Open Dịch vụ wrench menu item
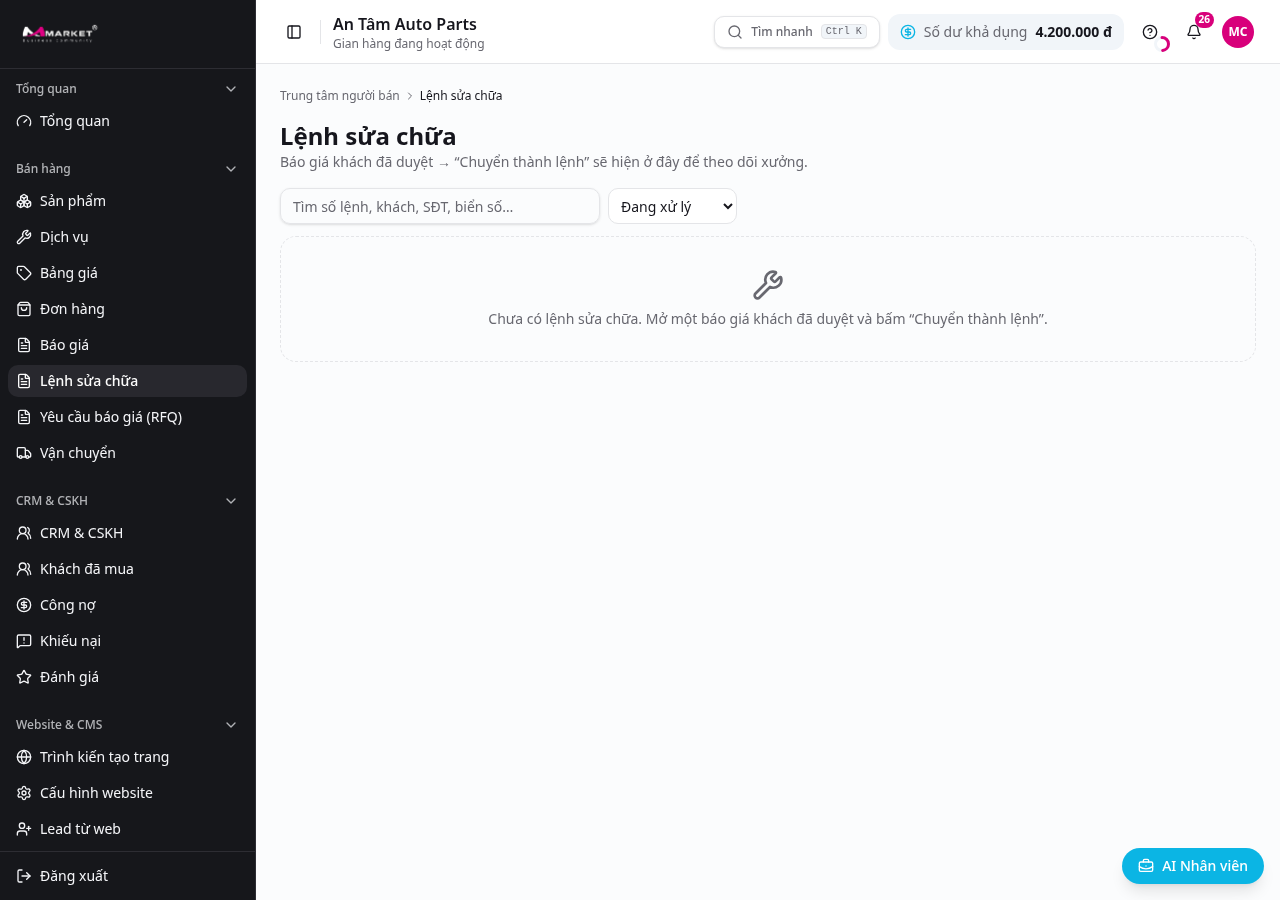The width and height of the screenshot is (1280, 900). click(x=127, y=237)
